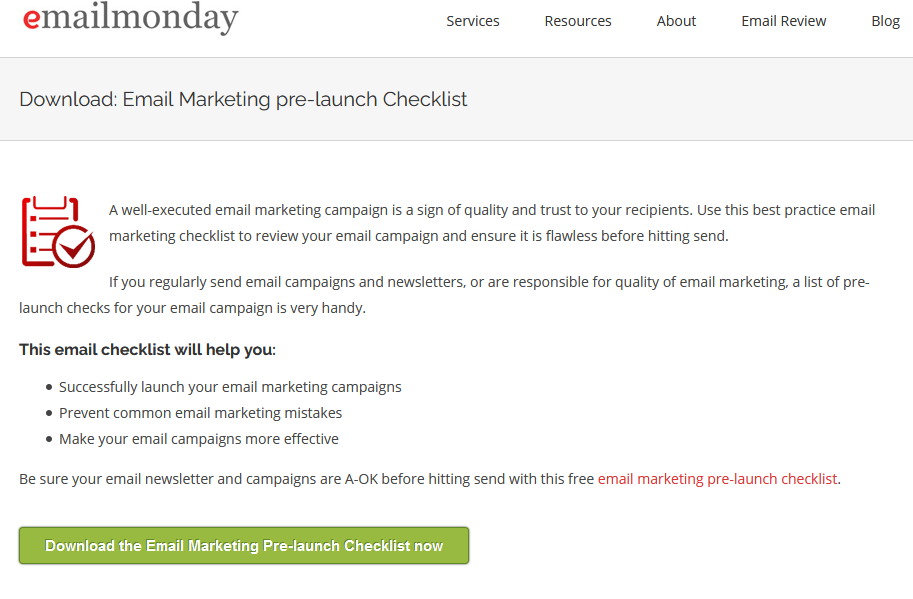Viewport: 913px width, 599px height.
Task: Click the page title Download: Email Marketing pre-launch Checklist
Action: [243, 100]
